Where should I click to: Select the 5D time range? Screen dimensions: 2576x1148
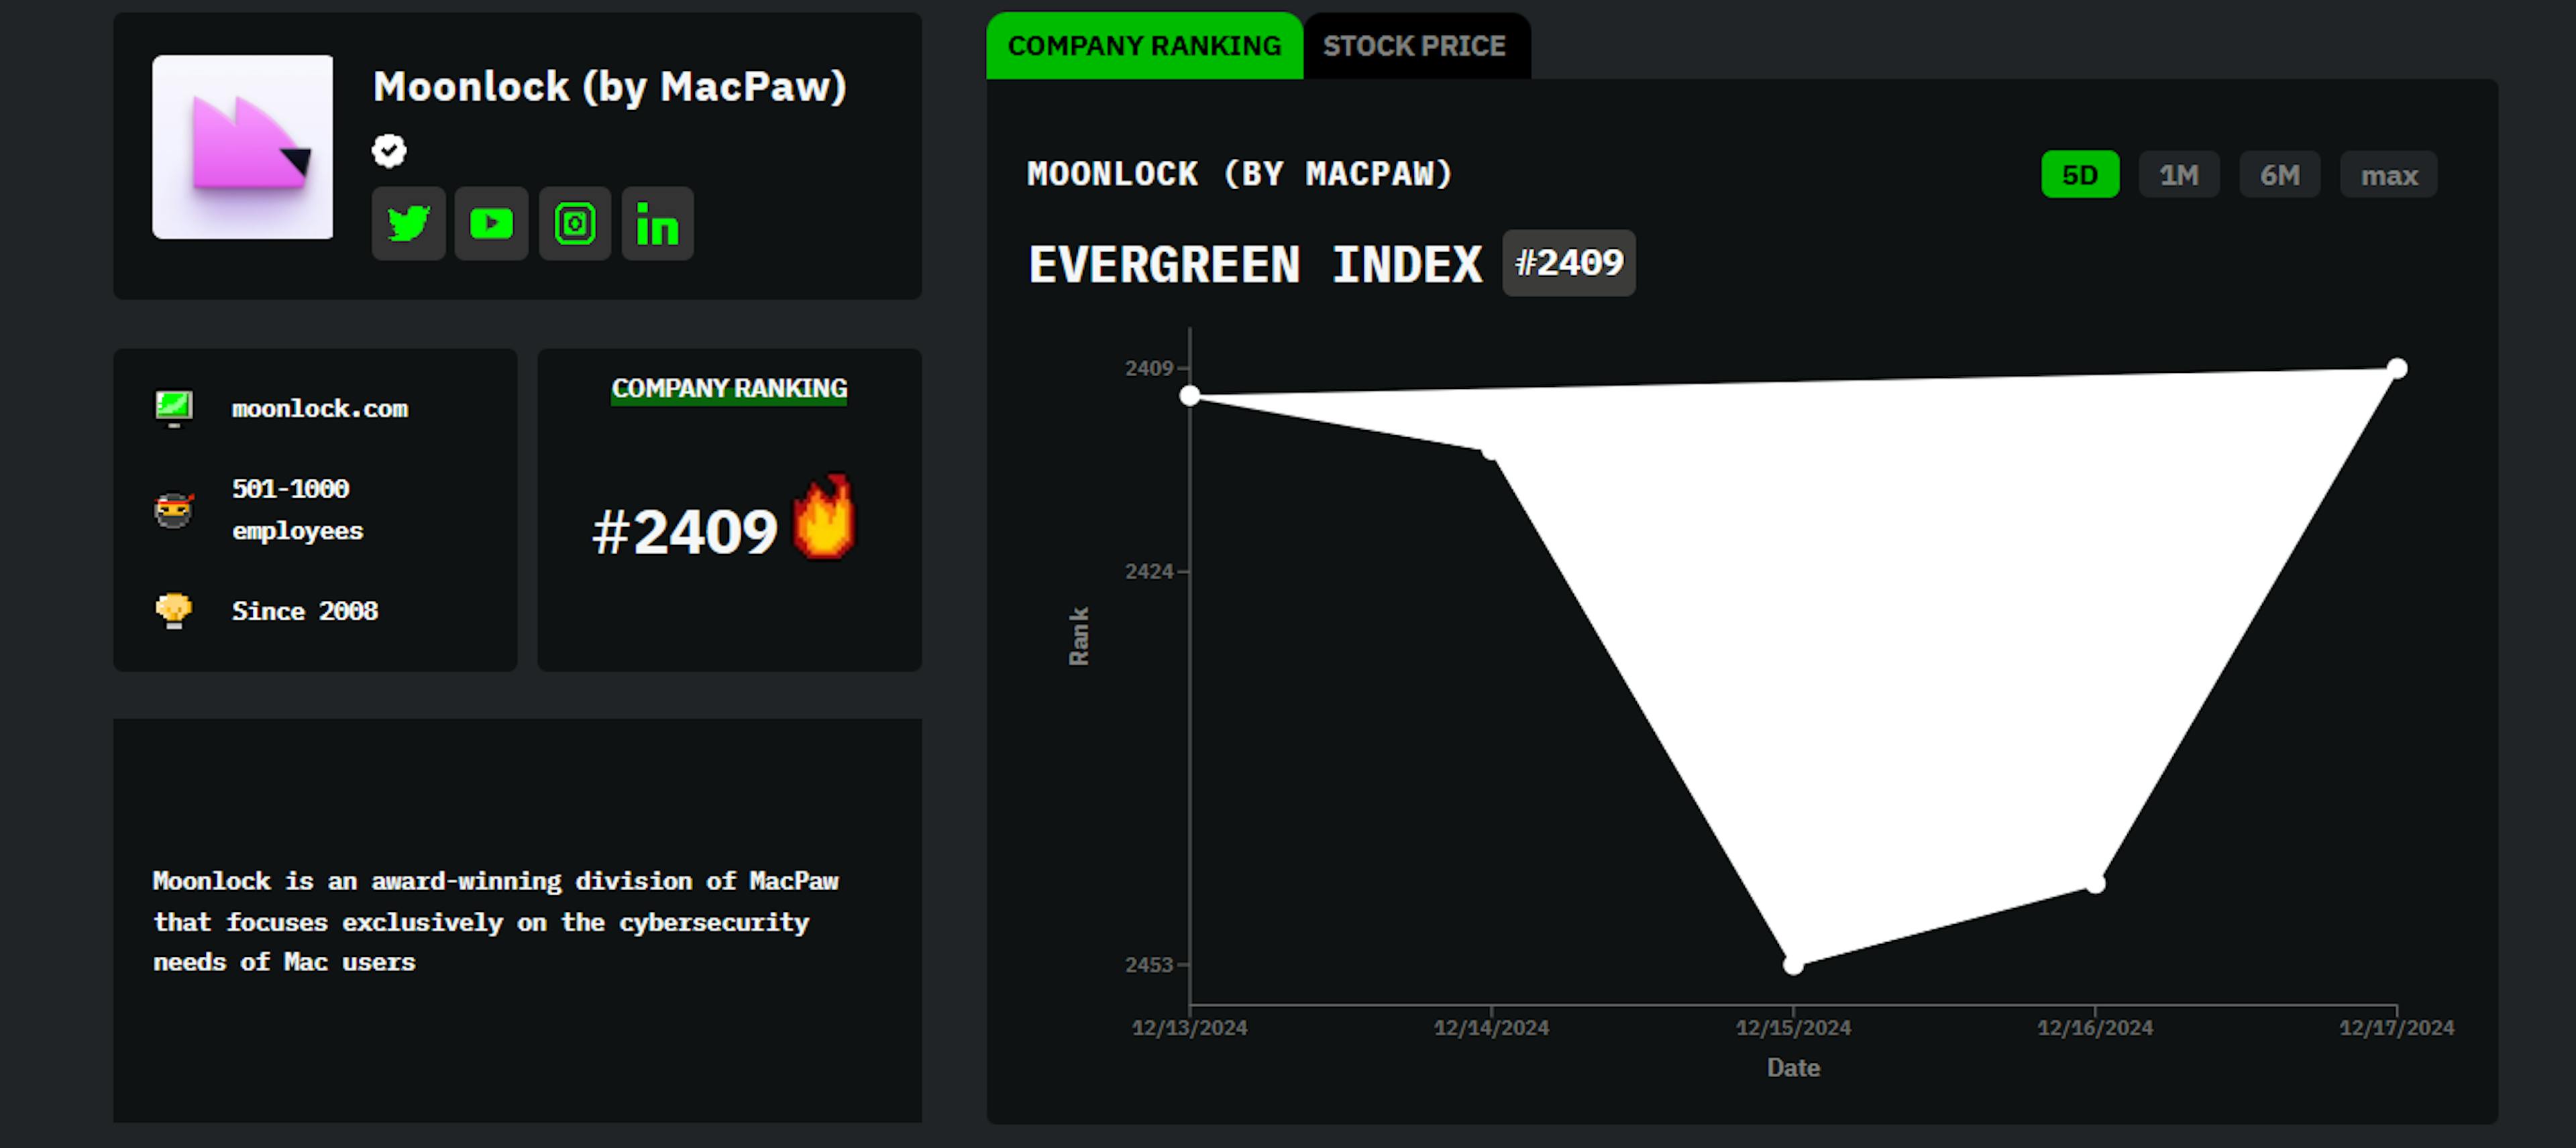[2079, 175]
